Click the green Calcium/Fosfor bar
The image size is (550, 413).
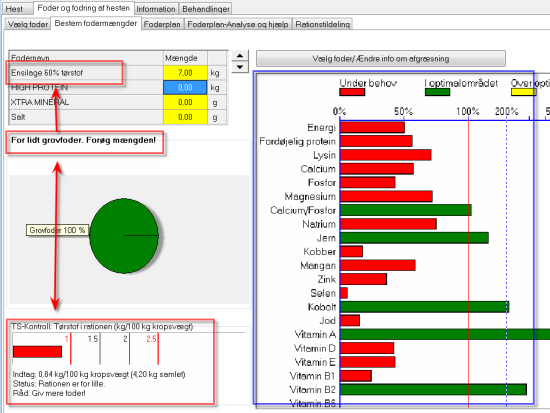tap(405, 210)
